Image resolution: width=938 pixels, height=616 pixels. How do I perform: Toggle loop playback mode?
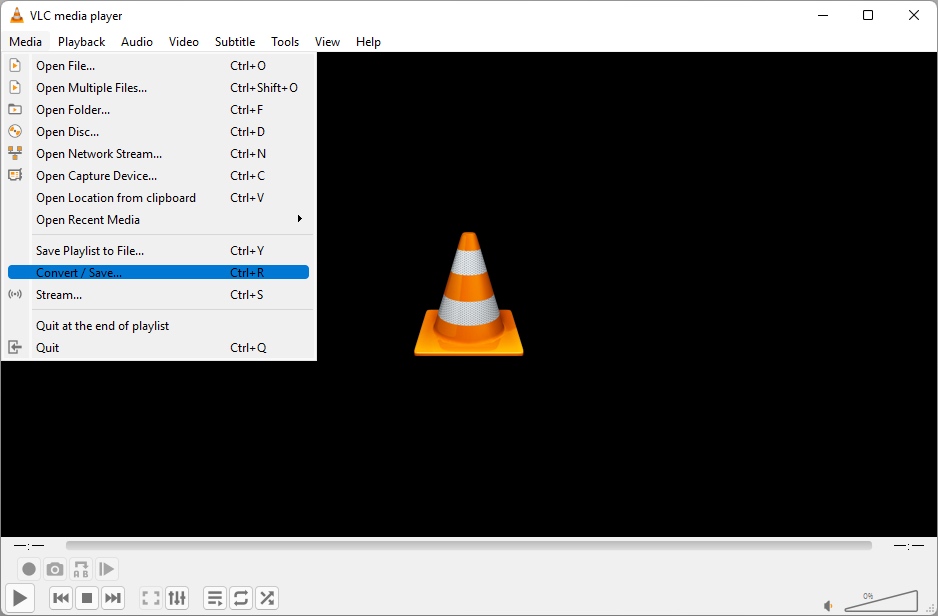240,597
